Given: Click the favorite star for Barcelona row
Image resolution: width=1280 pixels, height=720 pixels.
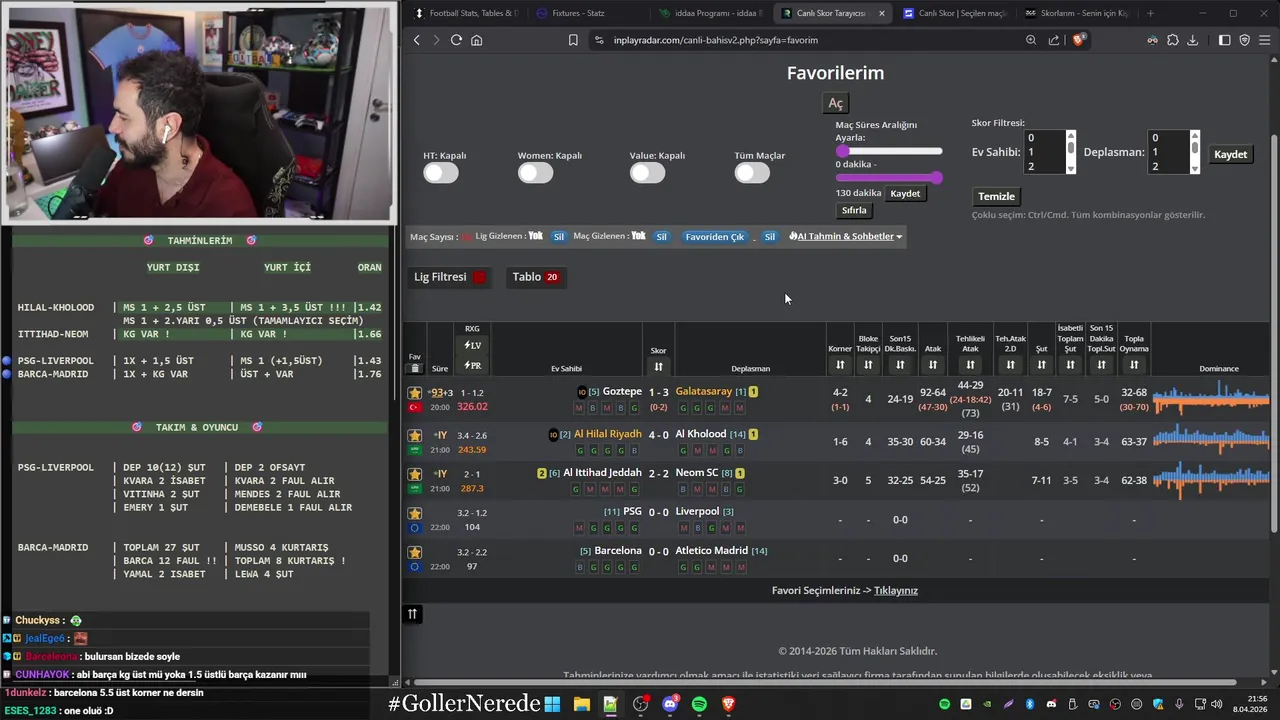Looking at the screenshot, I should click(415, 552).
